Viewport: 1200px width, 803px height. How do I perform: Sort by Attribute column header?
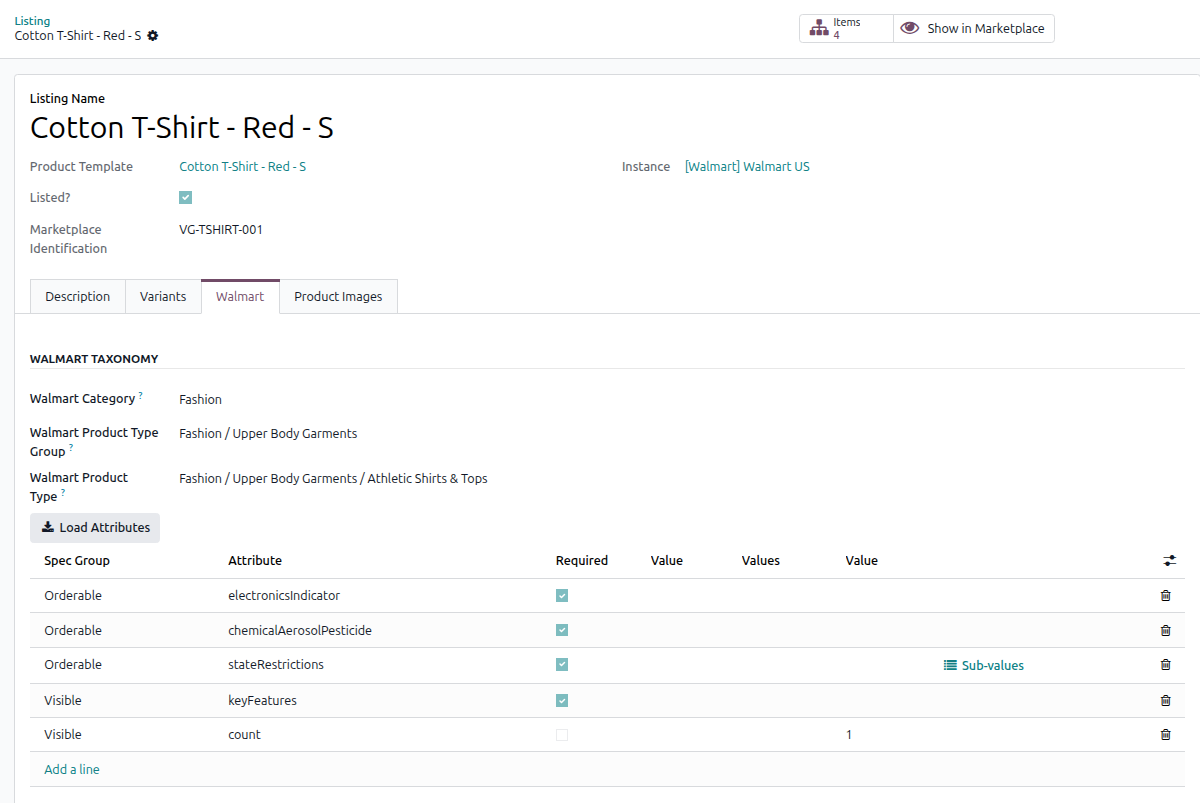(255, 561)
